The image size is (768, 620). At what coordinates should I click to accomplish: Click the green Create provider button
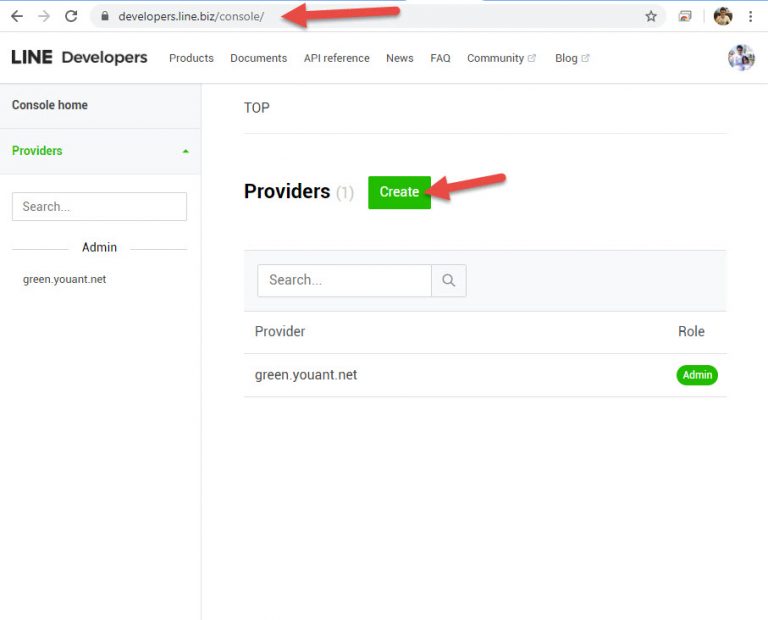[x=399, y=192]
